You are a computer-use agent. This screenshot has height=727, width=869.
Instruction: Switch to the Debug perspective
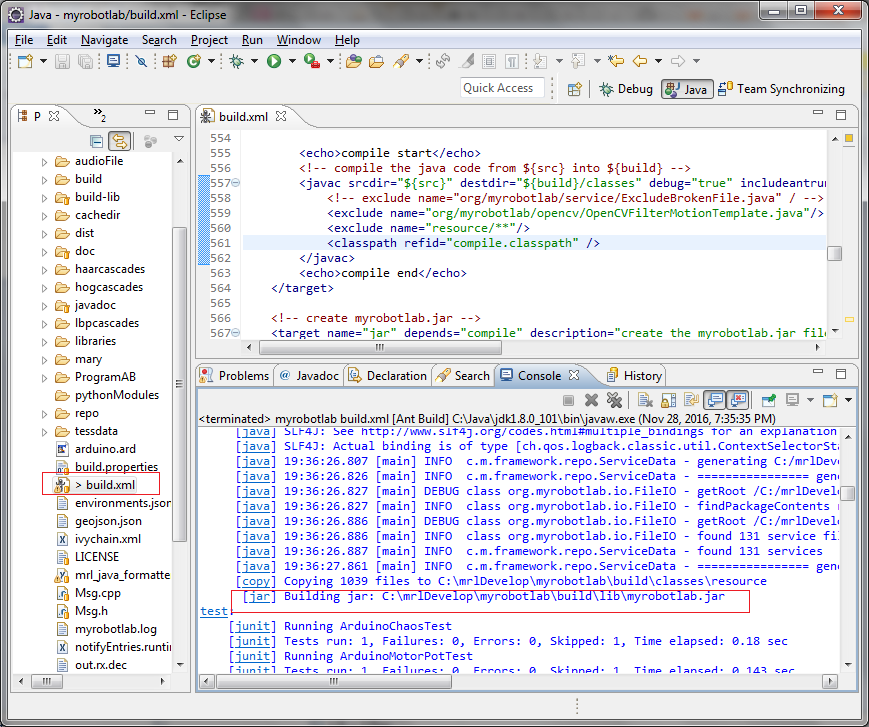pos(626,89)
